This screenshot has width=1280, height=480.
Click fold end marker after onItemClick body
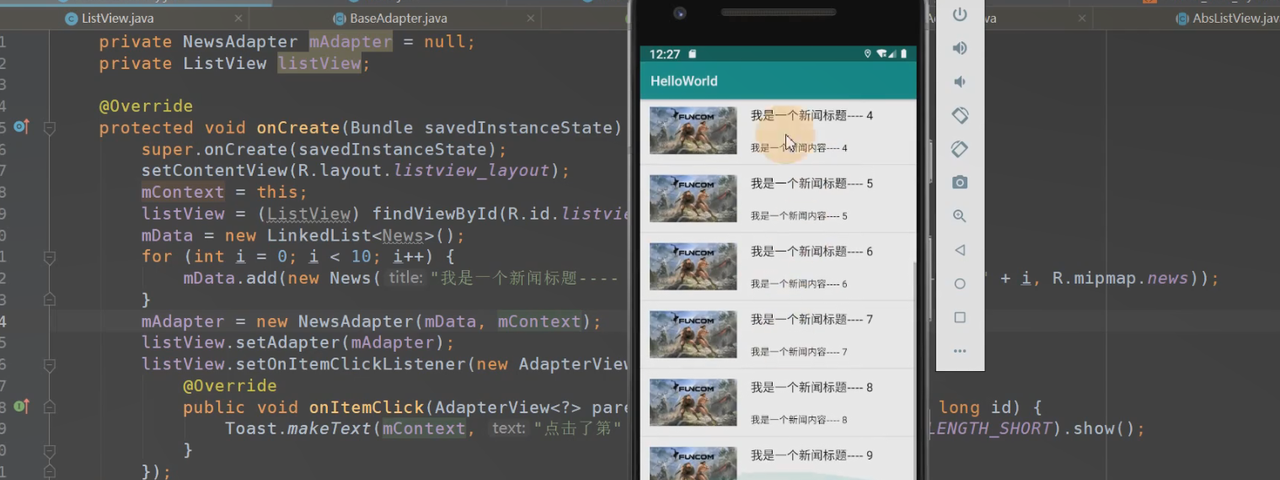pyautogui.click(x=50, y=450)
